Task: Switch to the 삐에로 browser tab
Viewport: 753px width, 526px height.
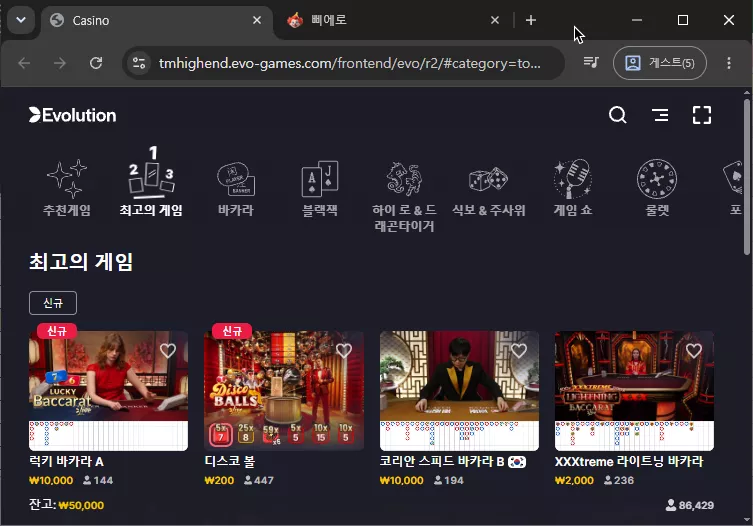Action: [x=391, y=21]
